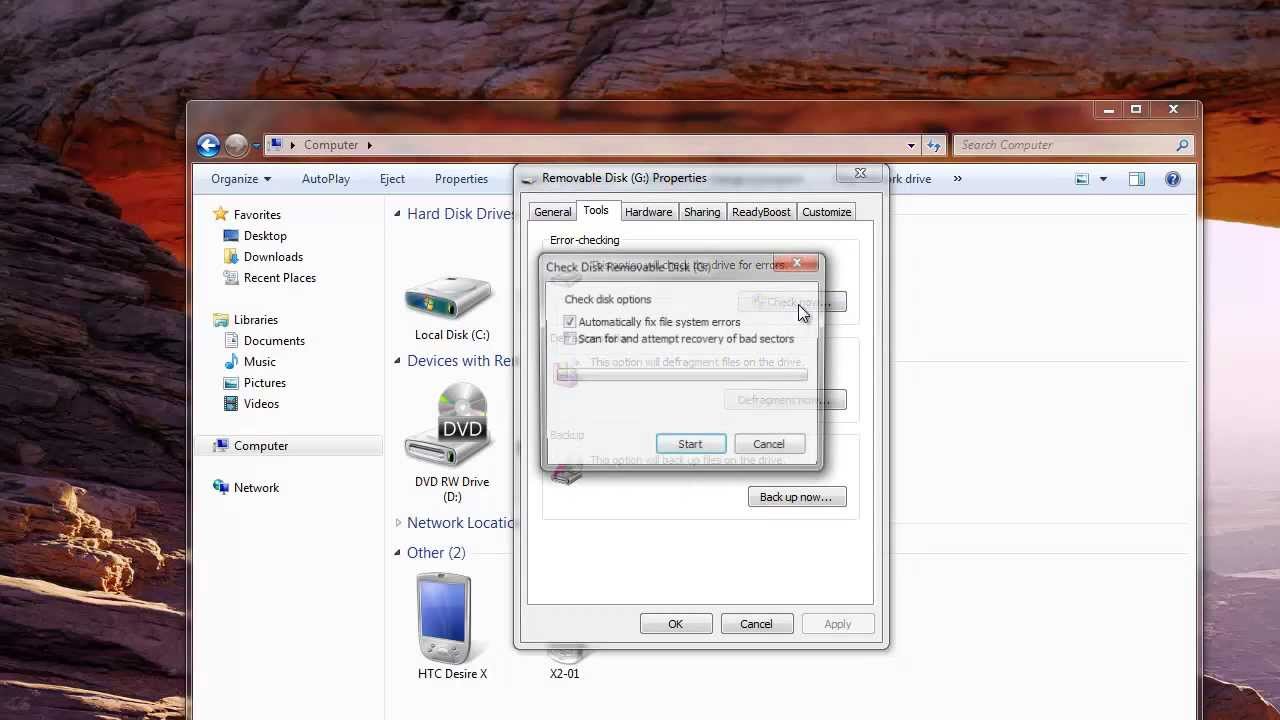
Task: Click OK in Properties dialog
Action: coord(676,624)
